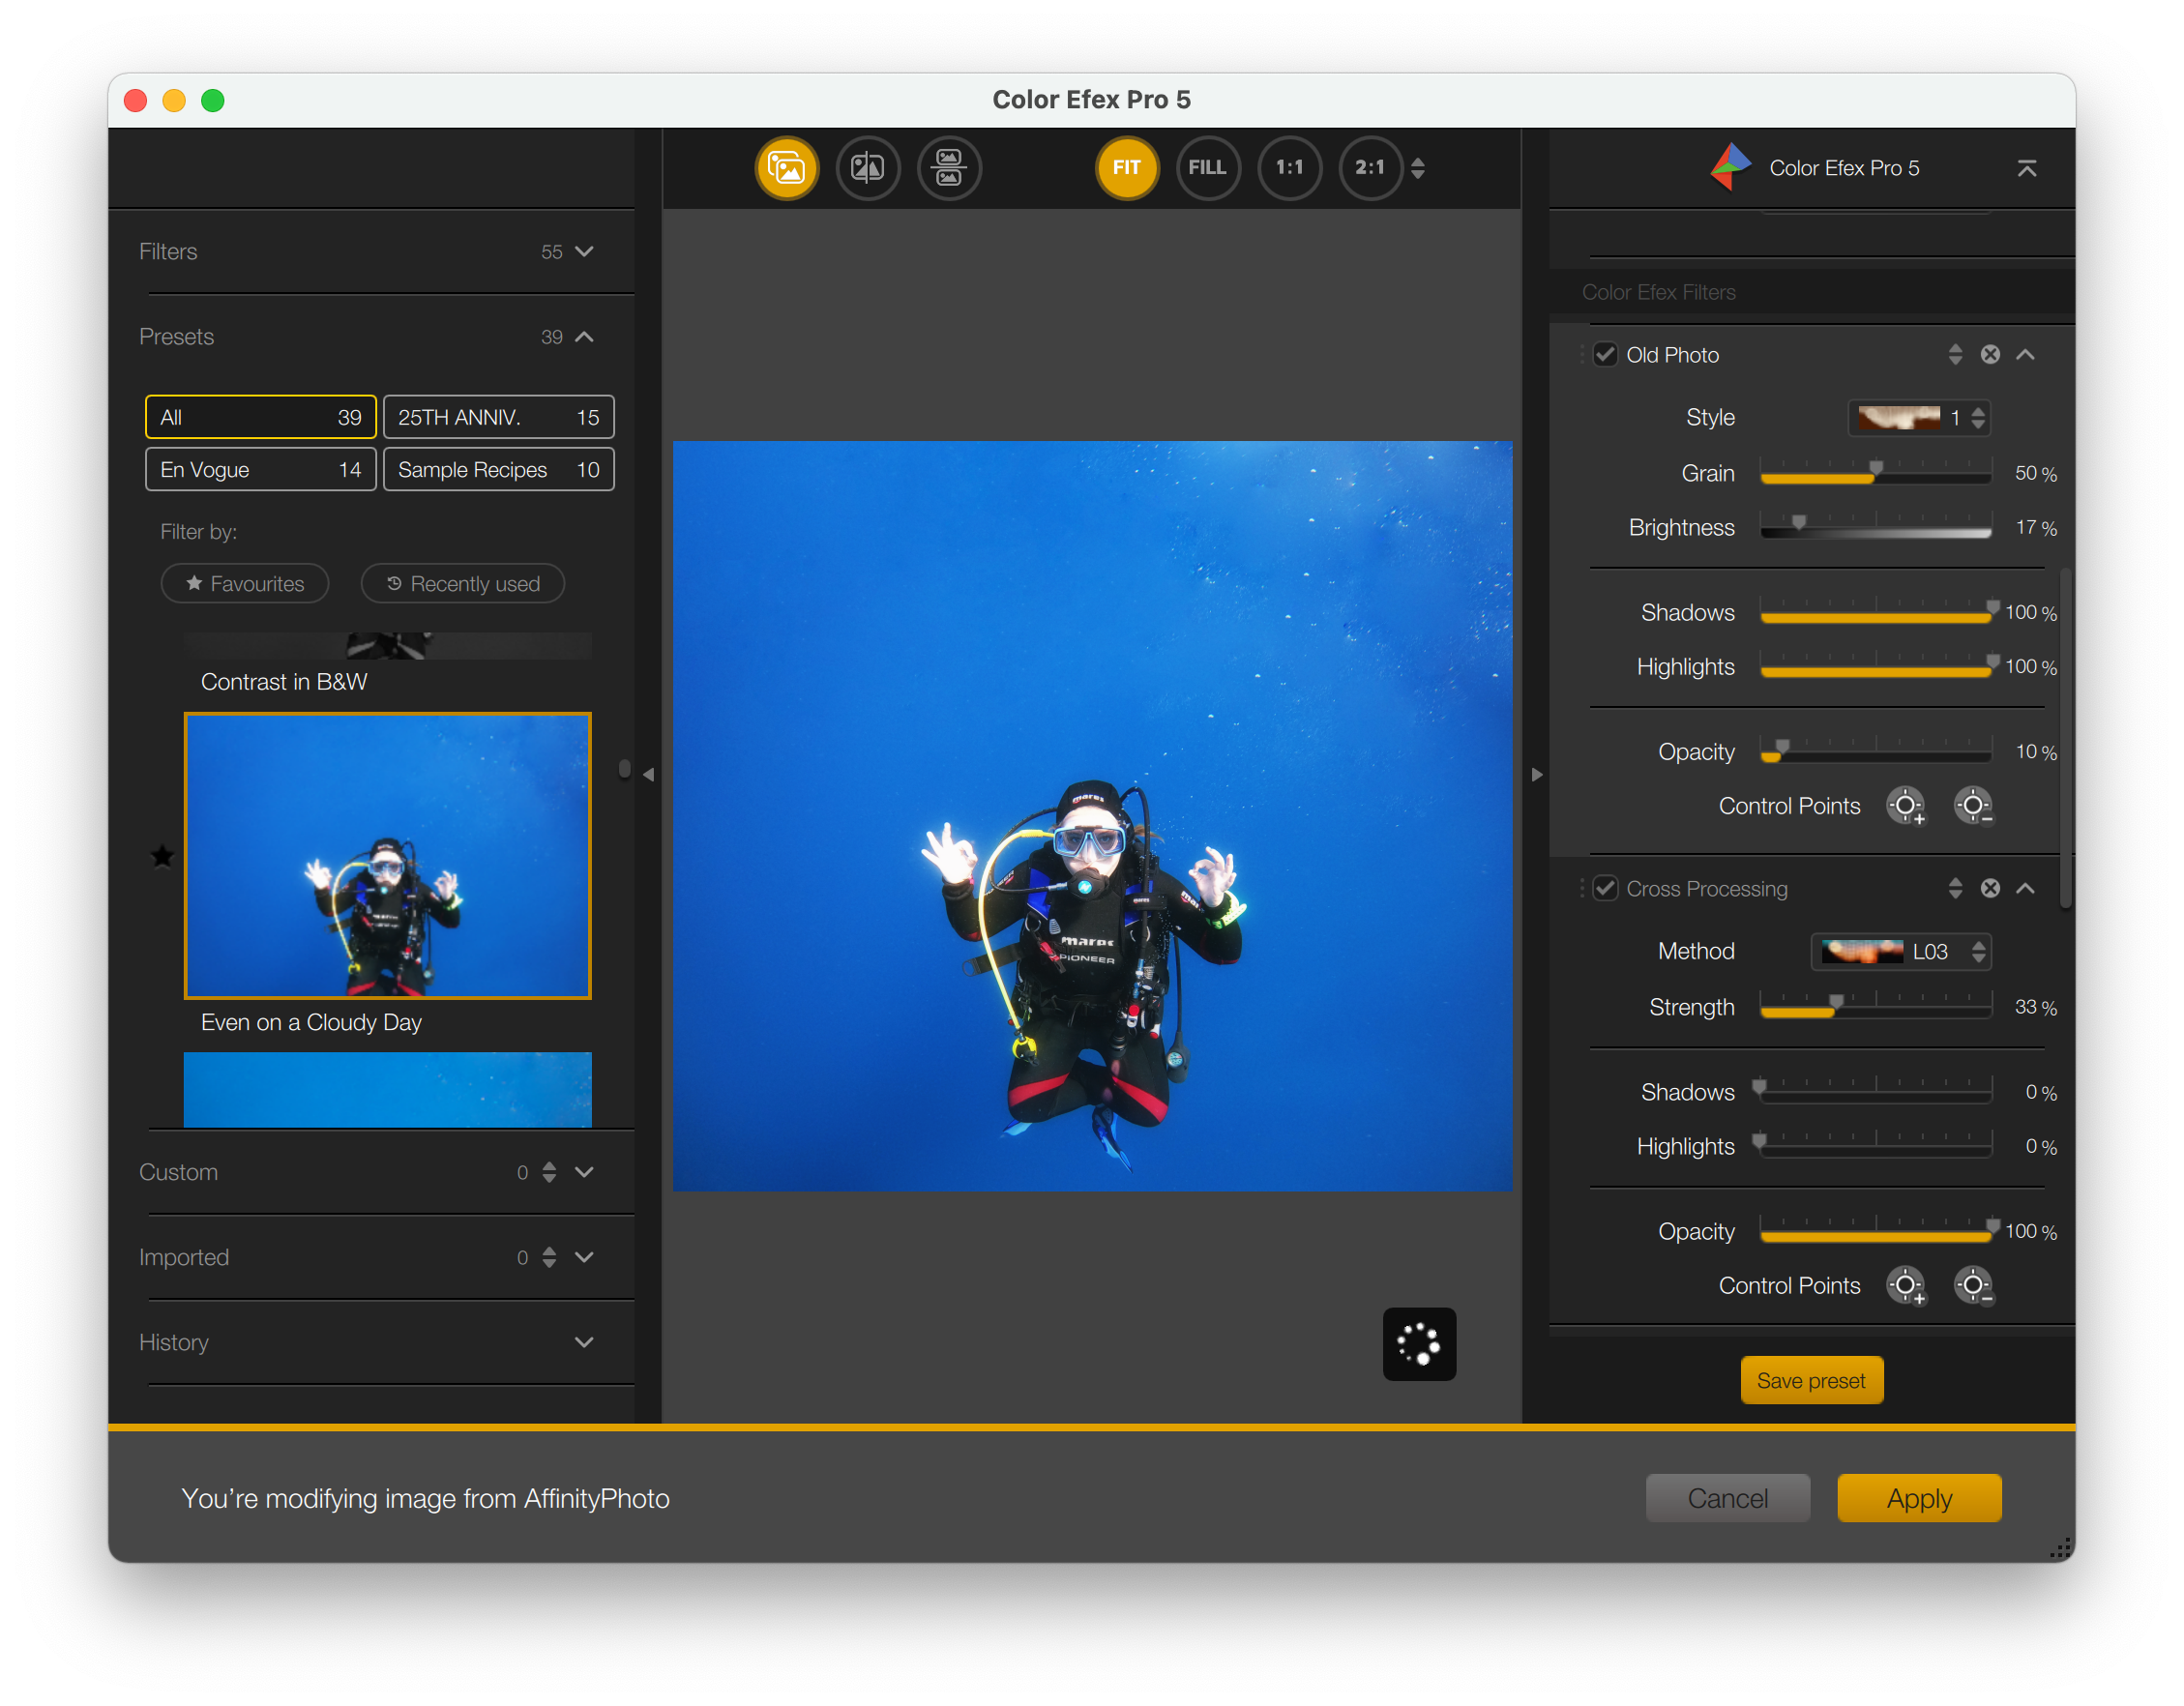Disable the Old Photo filter checkbox
The height and width of the screenshot is (1706, 2184).
[x=1605, y=355]
